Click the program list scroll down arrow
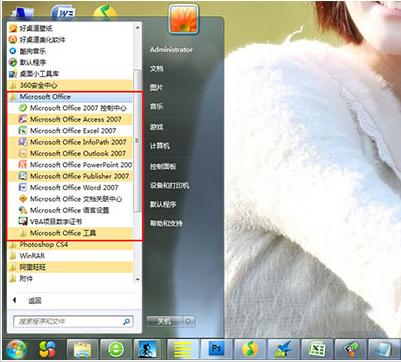 (x=137, y=279)
